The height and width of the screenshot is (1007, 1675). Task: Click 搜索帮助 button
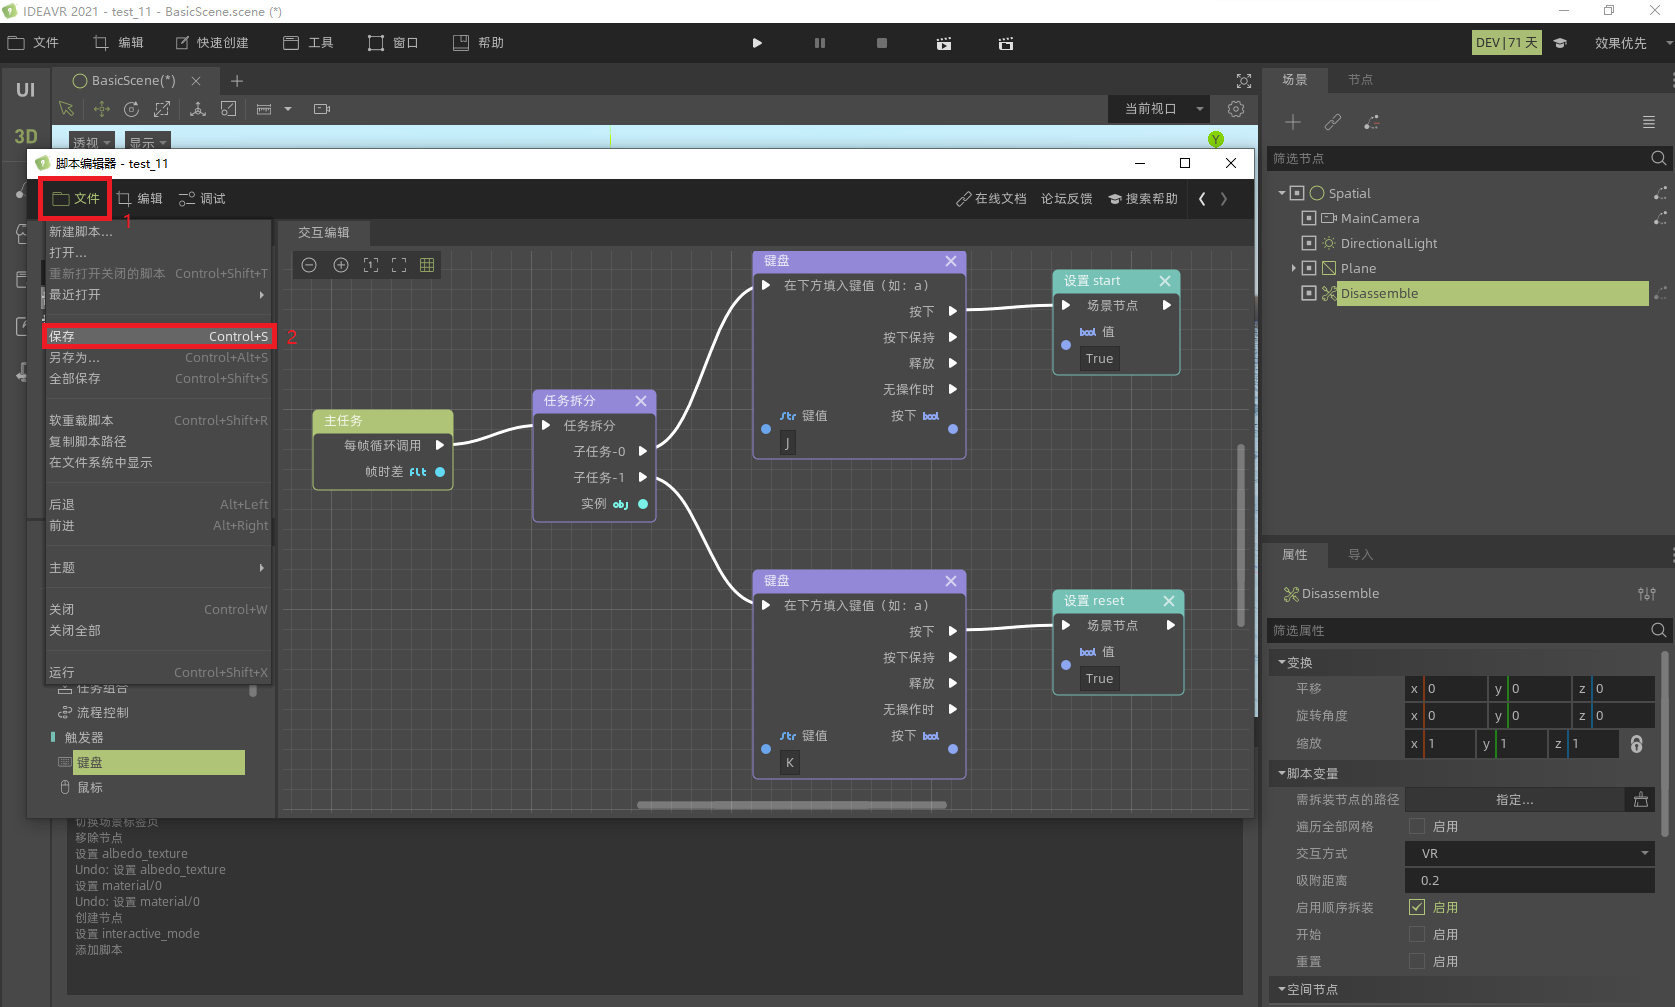tap(1143, 199)
